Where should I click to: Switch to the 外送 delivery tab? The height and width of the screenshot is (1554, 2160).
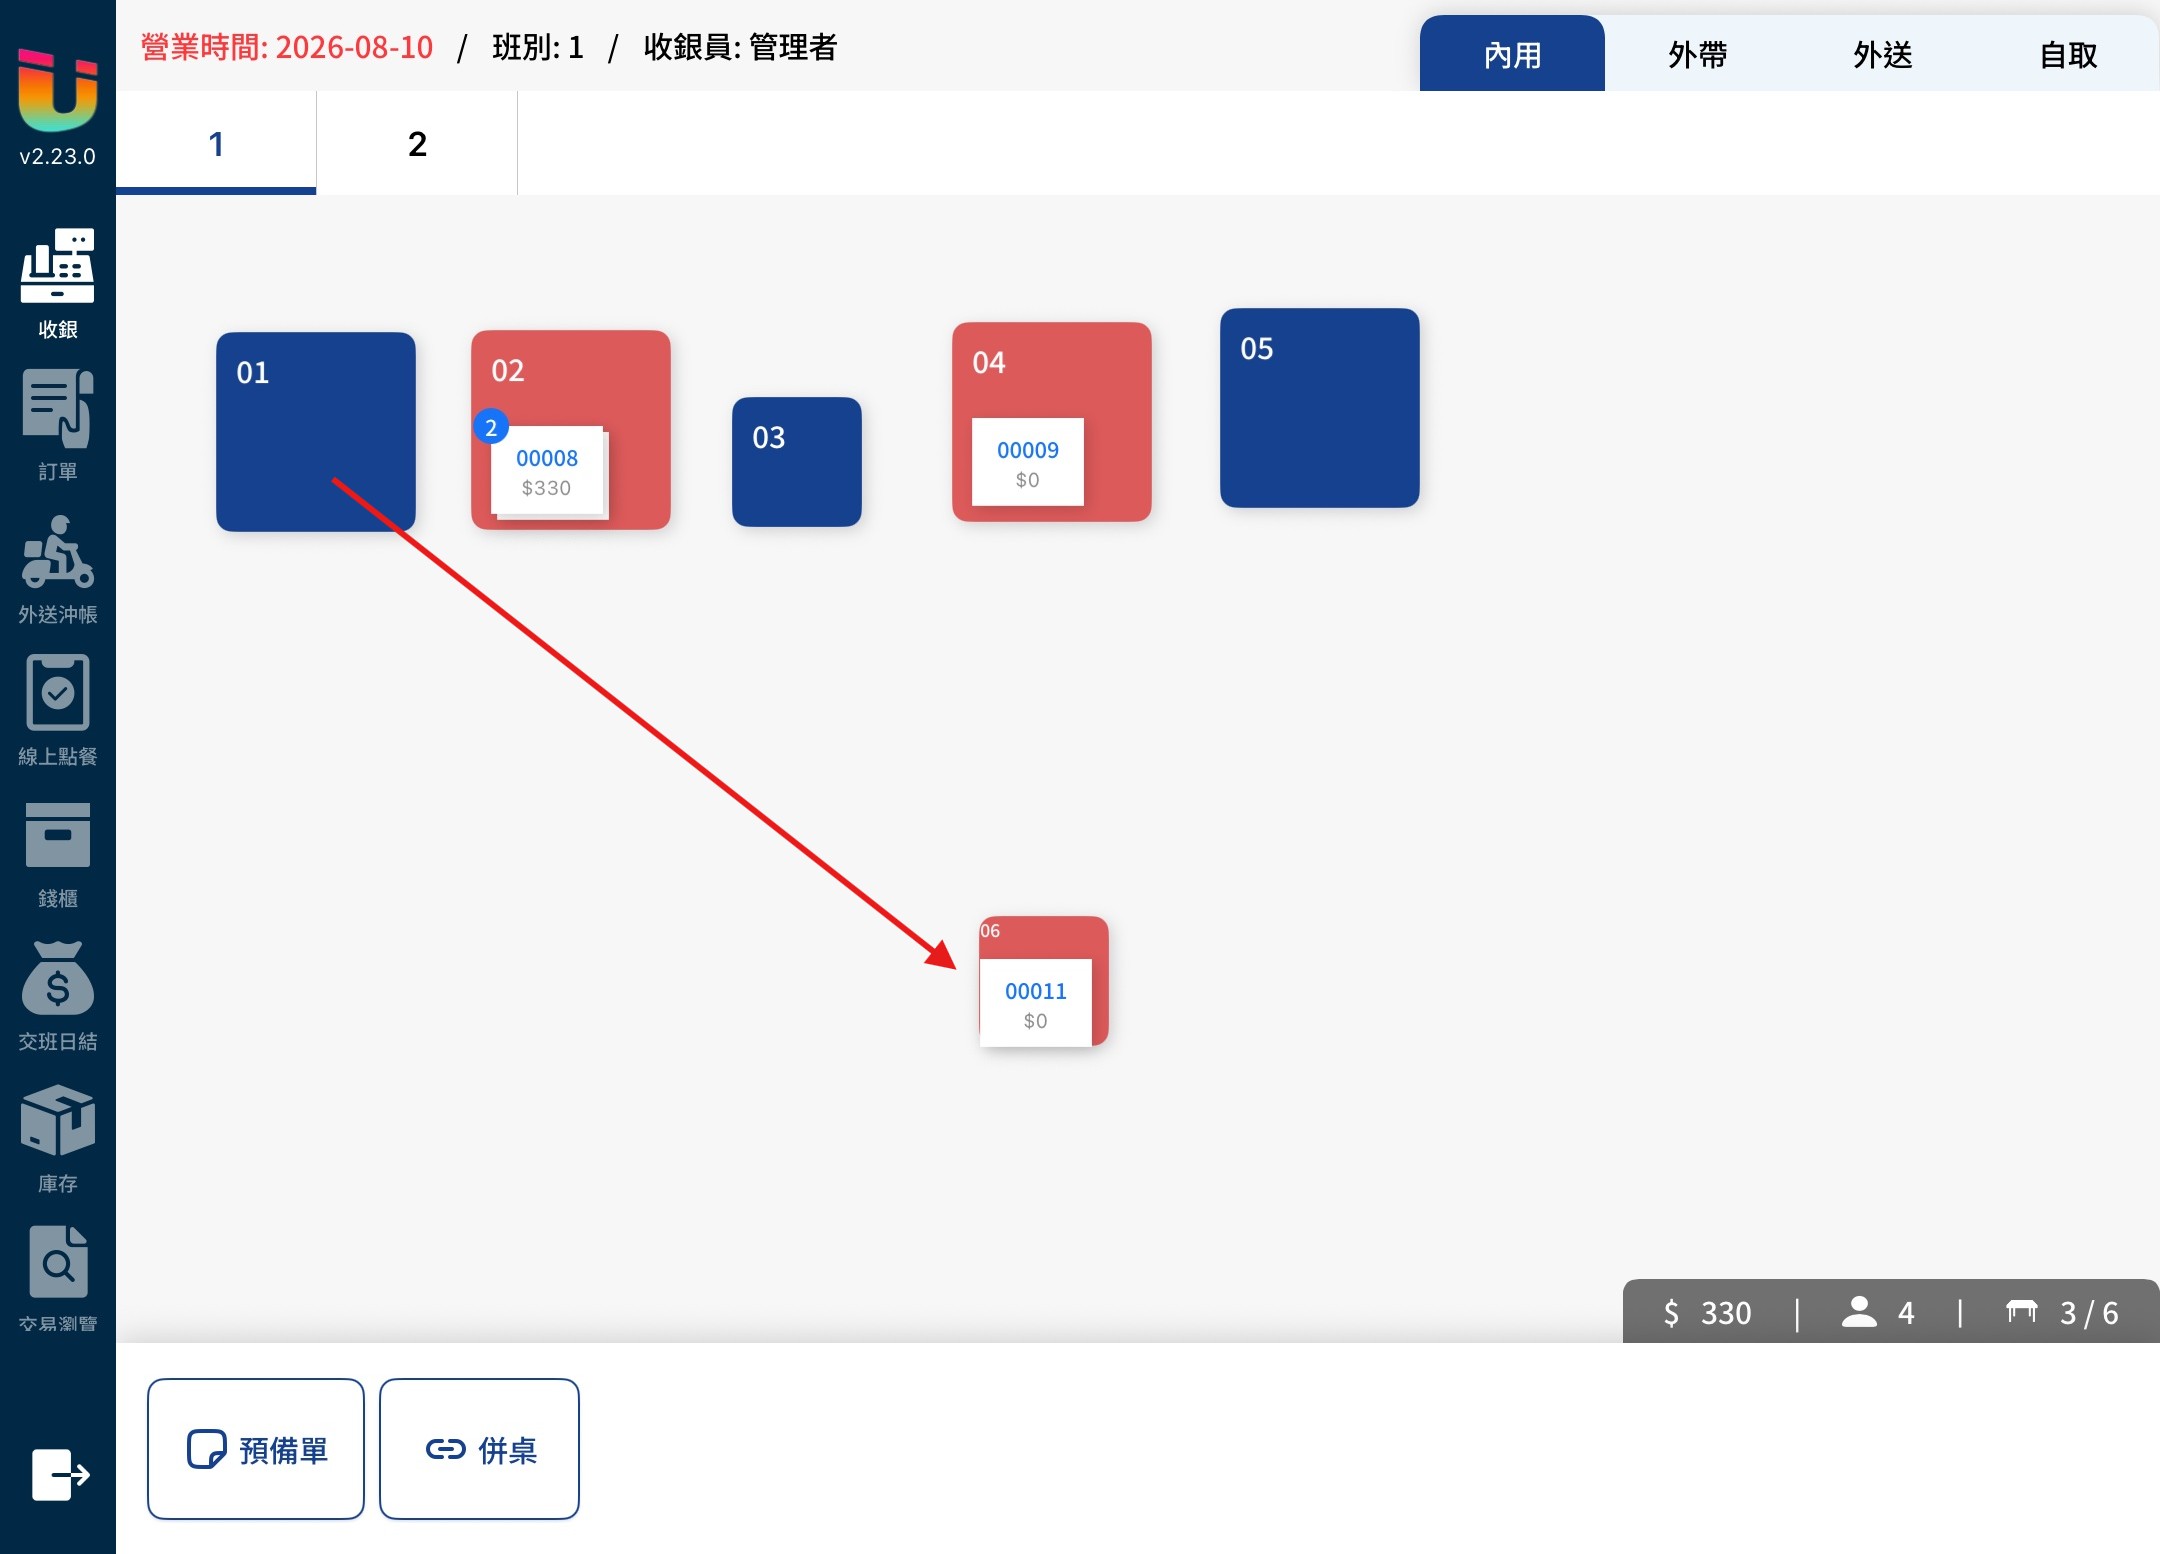click(x=1882, y=54)
